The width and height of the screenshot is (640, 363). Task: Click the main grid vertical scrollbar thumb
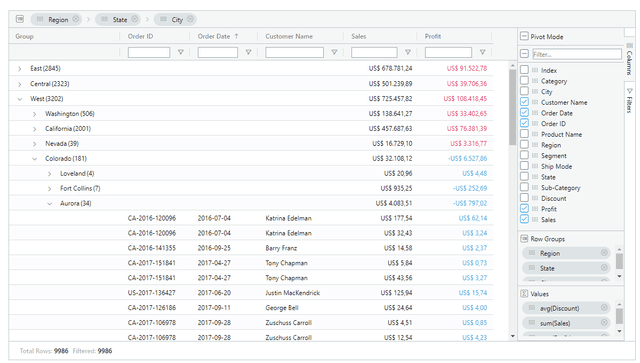point(513,107)
